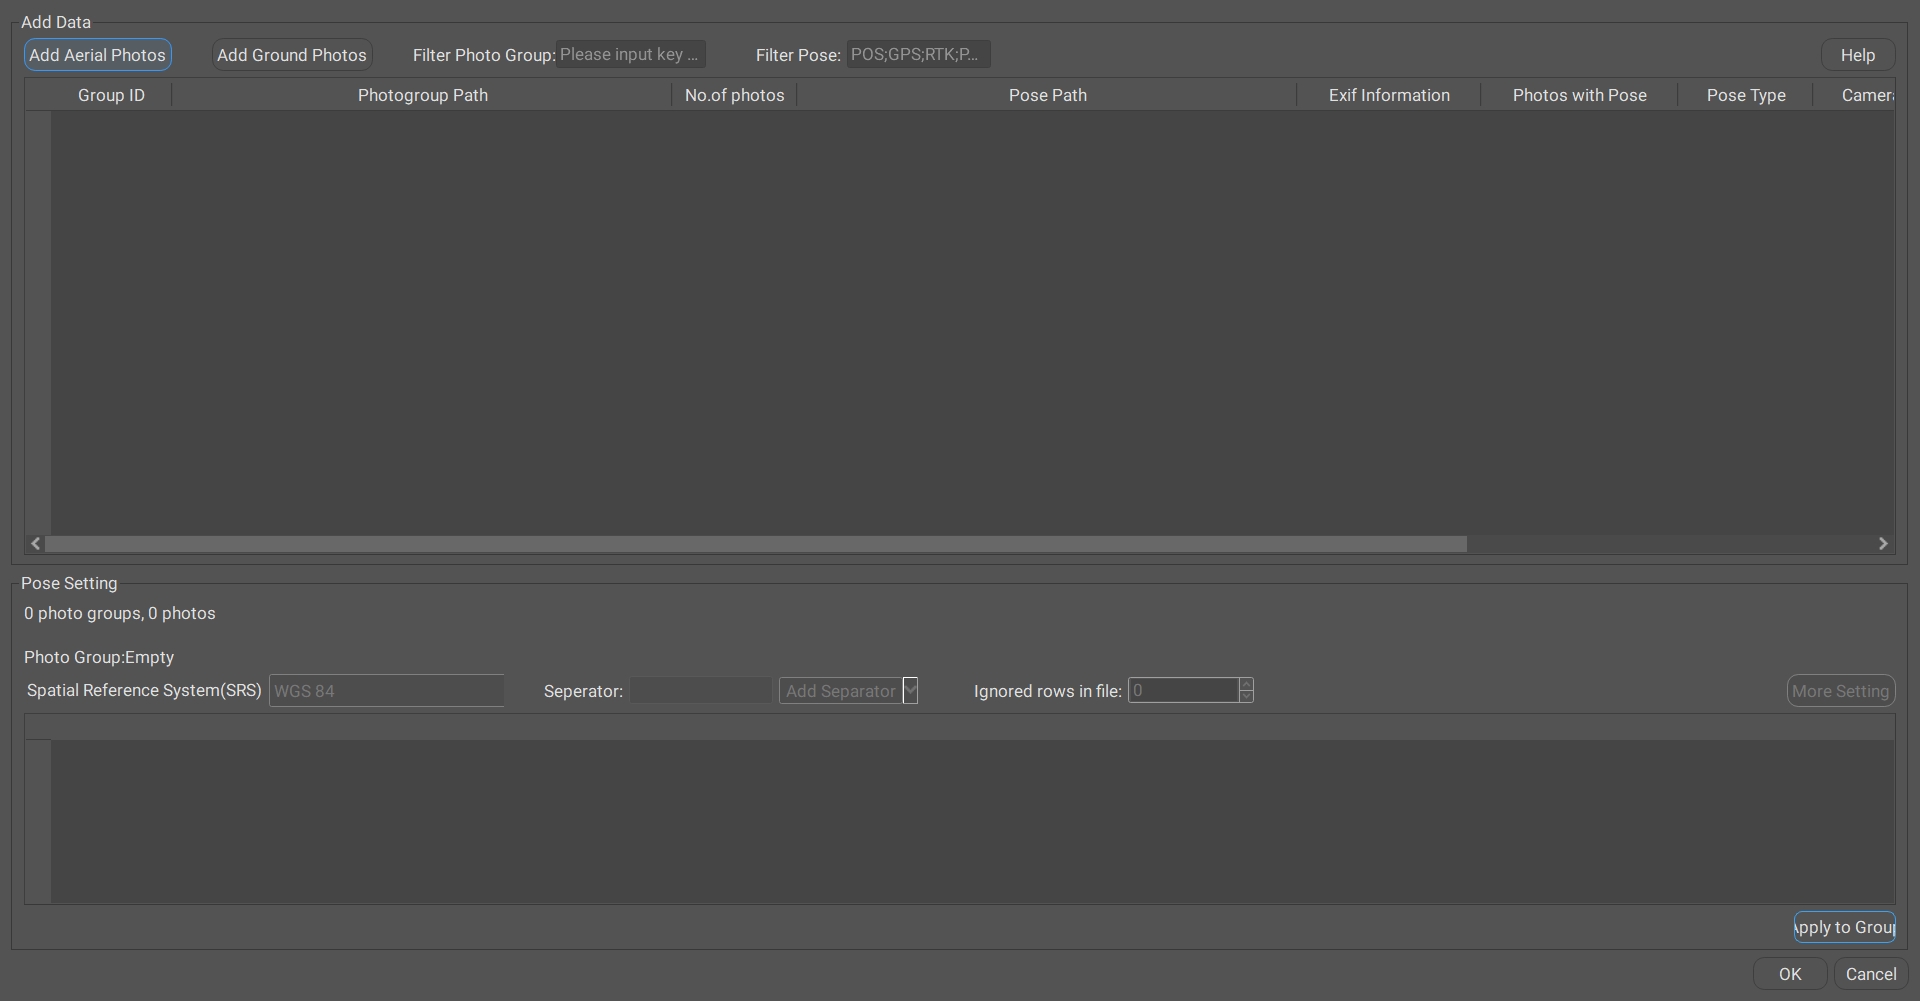
Task: Click the 'Photo Group:Empty' label
Action: [x=99, y=657]
